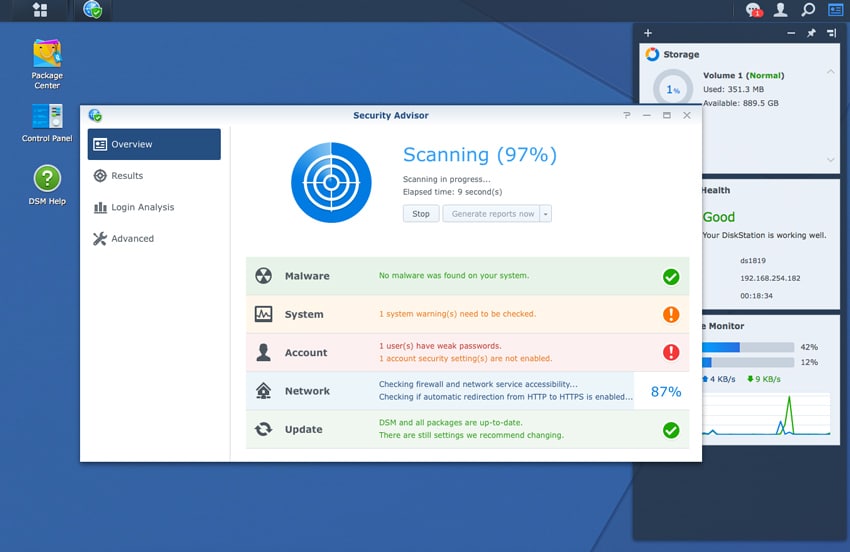Image resolution: width=850 pixels, height=552 pixels.
Task: Add a widget with plus icon
Action: [x=648, y=33]
